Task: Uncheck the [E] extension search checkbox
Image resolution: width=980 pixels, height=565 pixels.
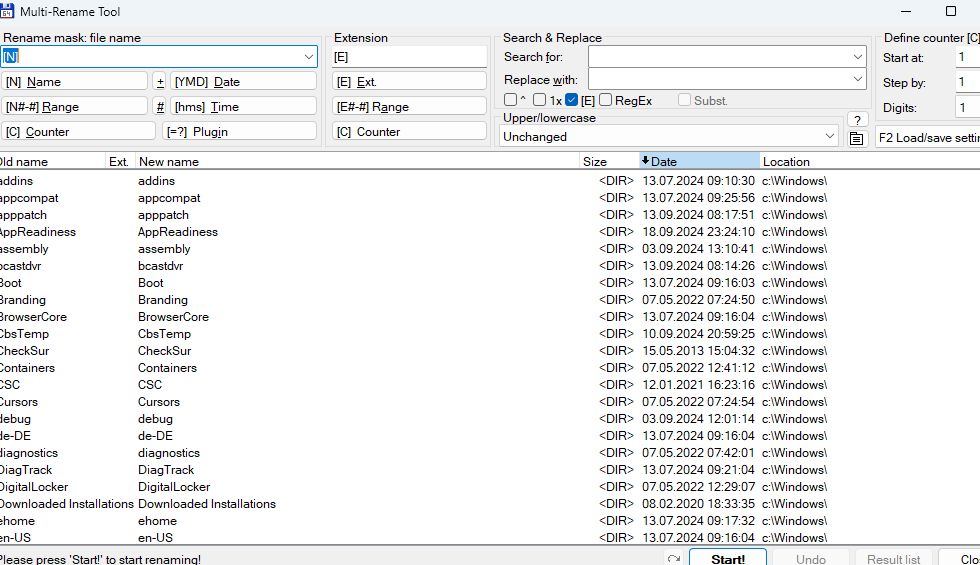Action: [x=571, y=100]
